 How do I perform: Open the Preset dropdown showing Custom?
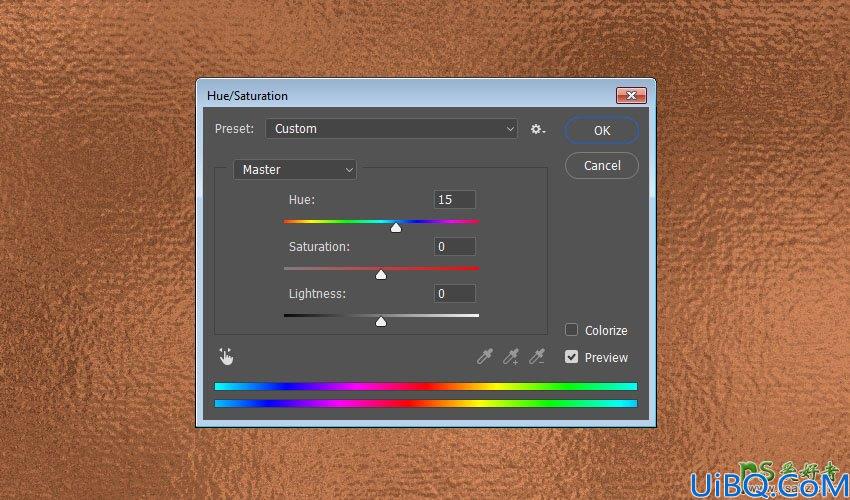click(x=391, y=129)
